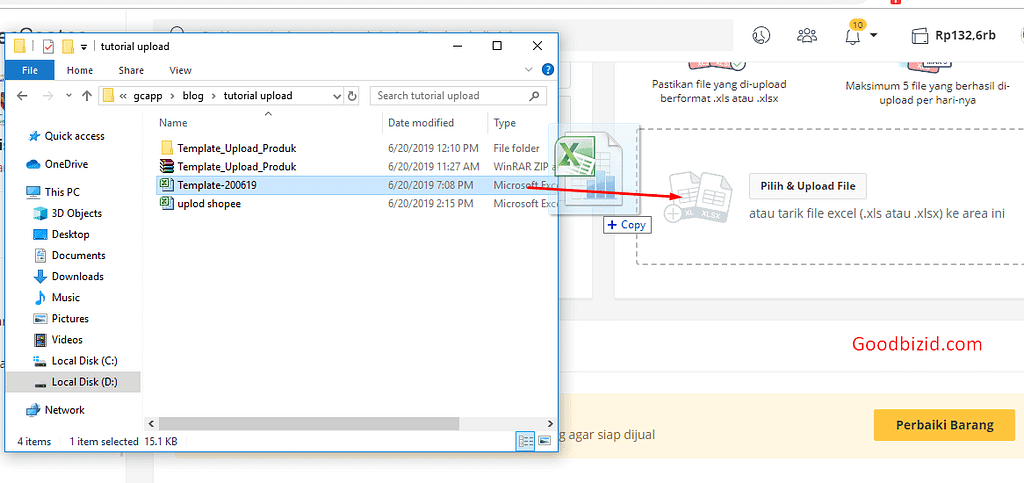Viewport: 1024px width, 483px height.
Task: Open the Share ribbon tab
Action: pos(131,70)
